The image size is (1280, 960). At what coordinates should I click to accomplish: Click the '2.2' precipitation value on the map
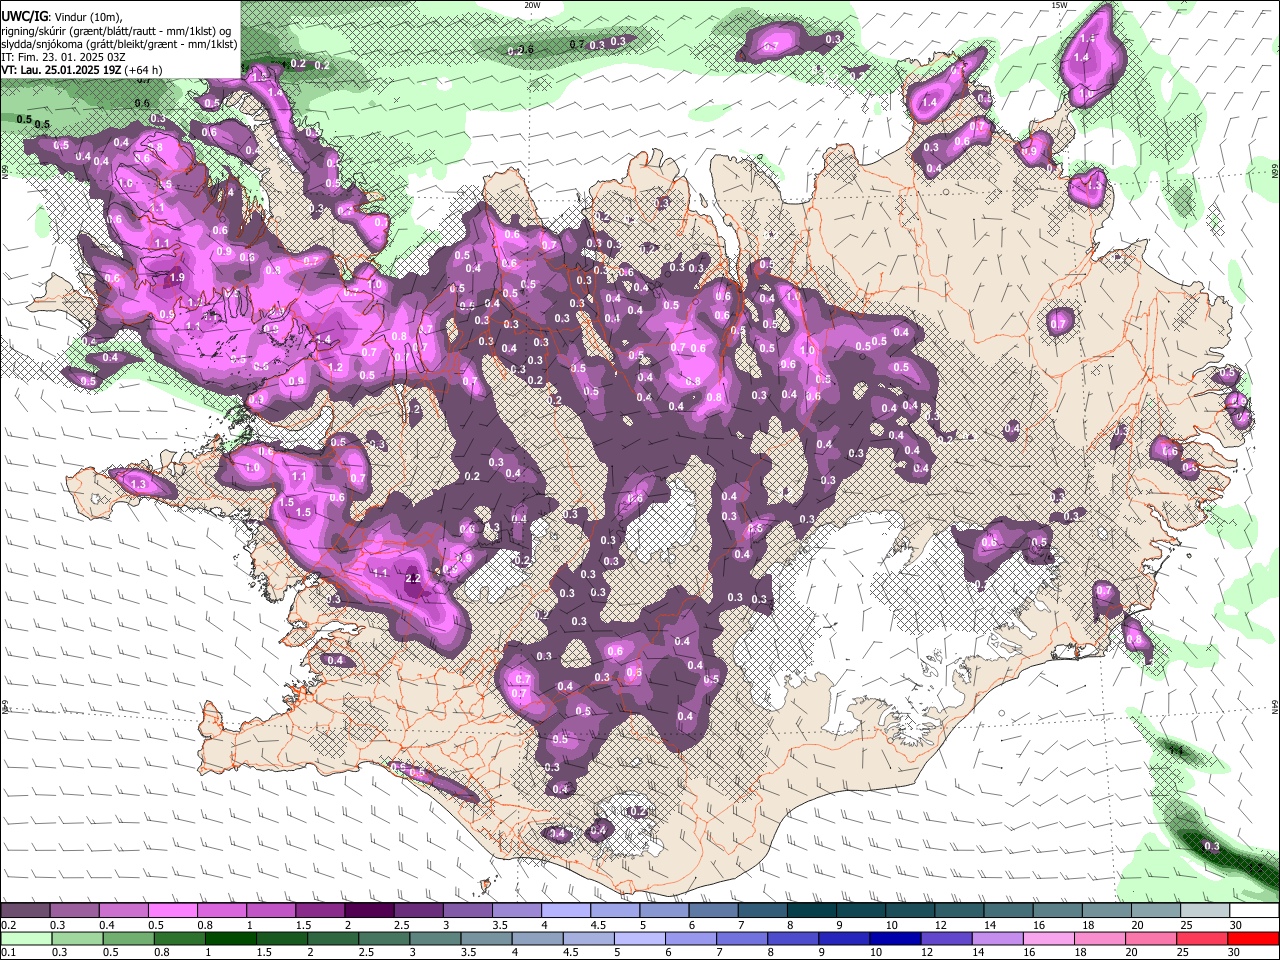click(x=413, y=579)
